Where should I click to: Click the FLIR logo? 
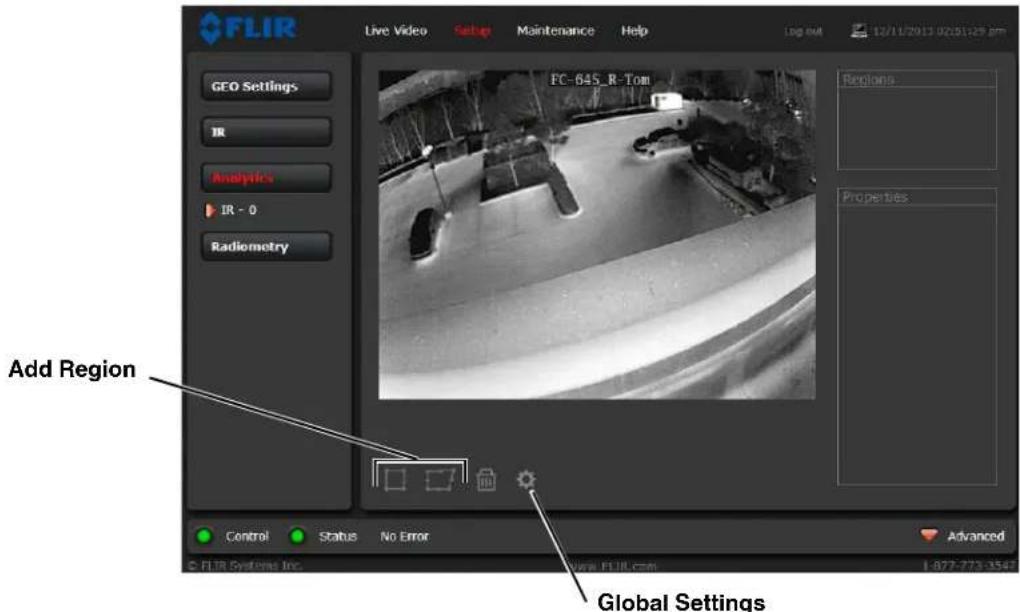click(x=248, y=29)
